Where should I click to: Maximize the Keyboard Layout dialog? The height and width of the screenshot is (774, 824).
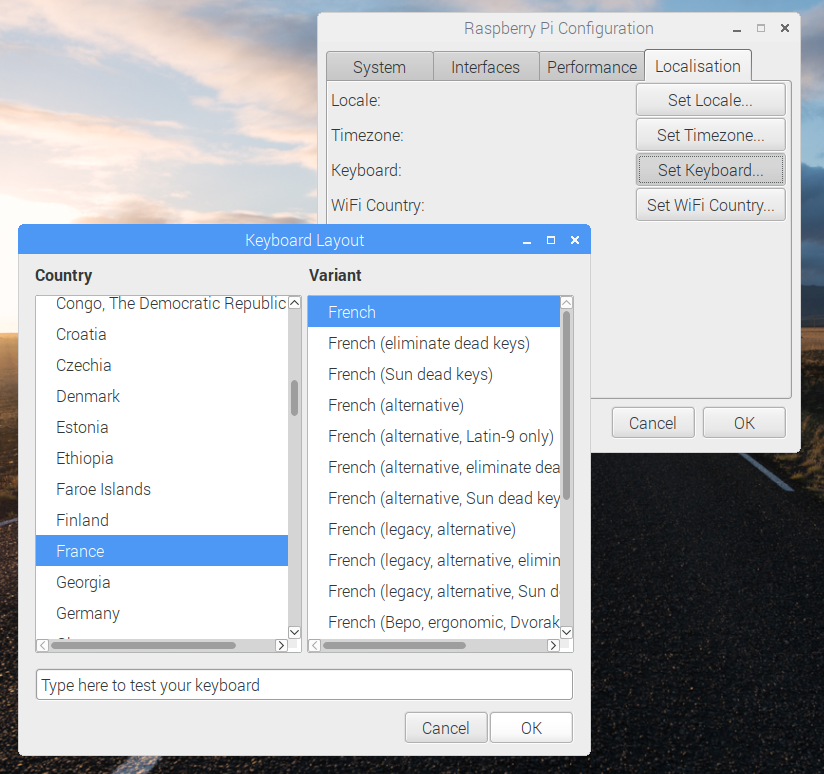(x=550, y=241)
